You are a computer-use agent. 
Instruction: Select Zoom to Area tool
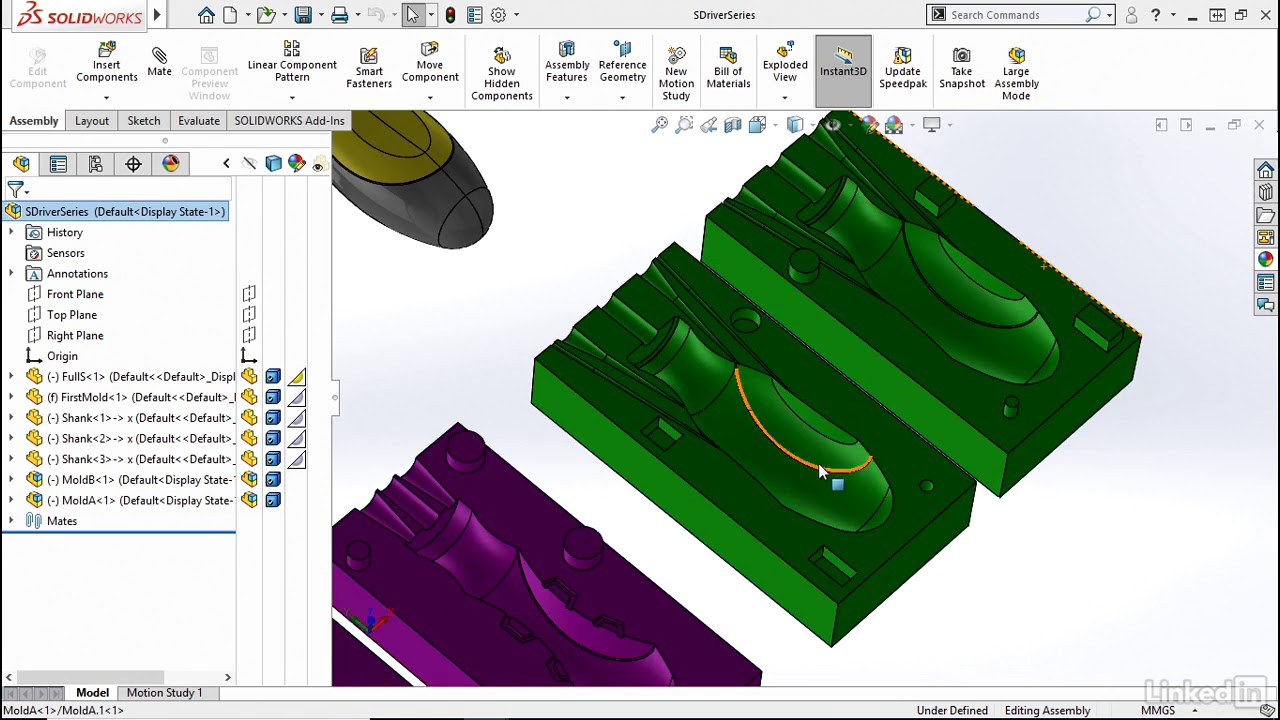coord(684,125)
